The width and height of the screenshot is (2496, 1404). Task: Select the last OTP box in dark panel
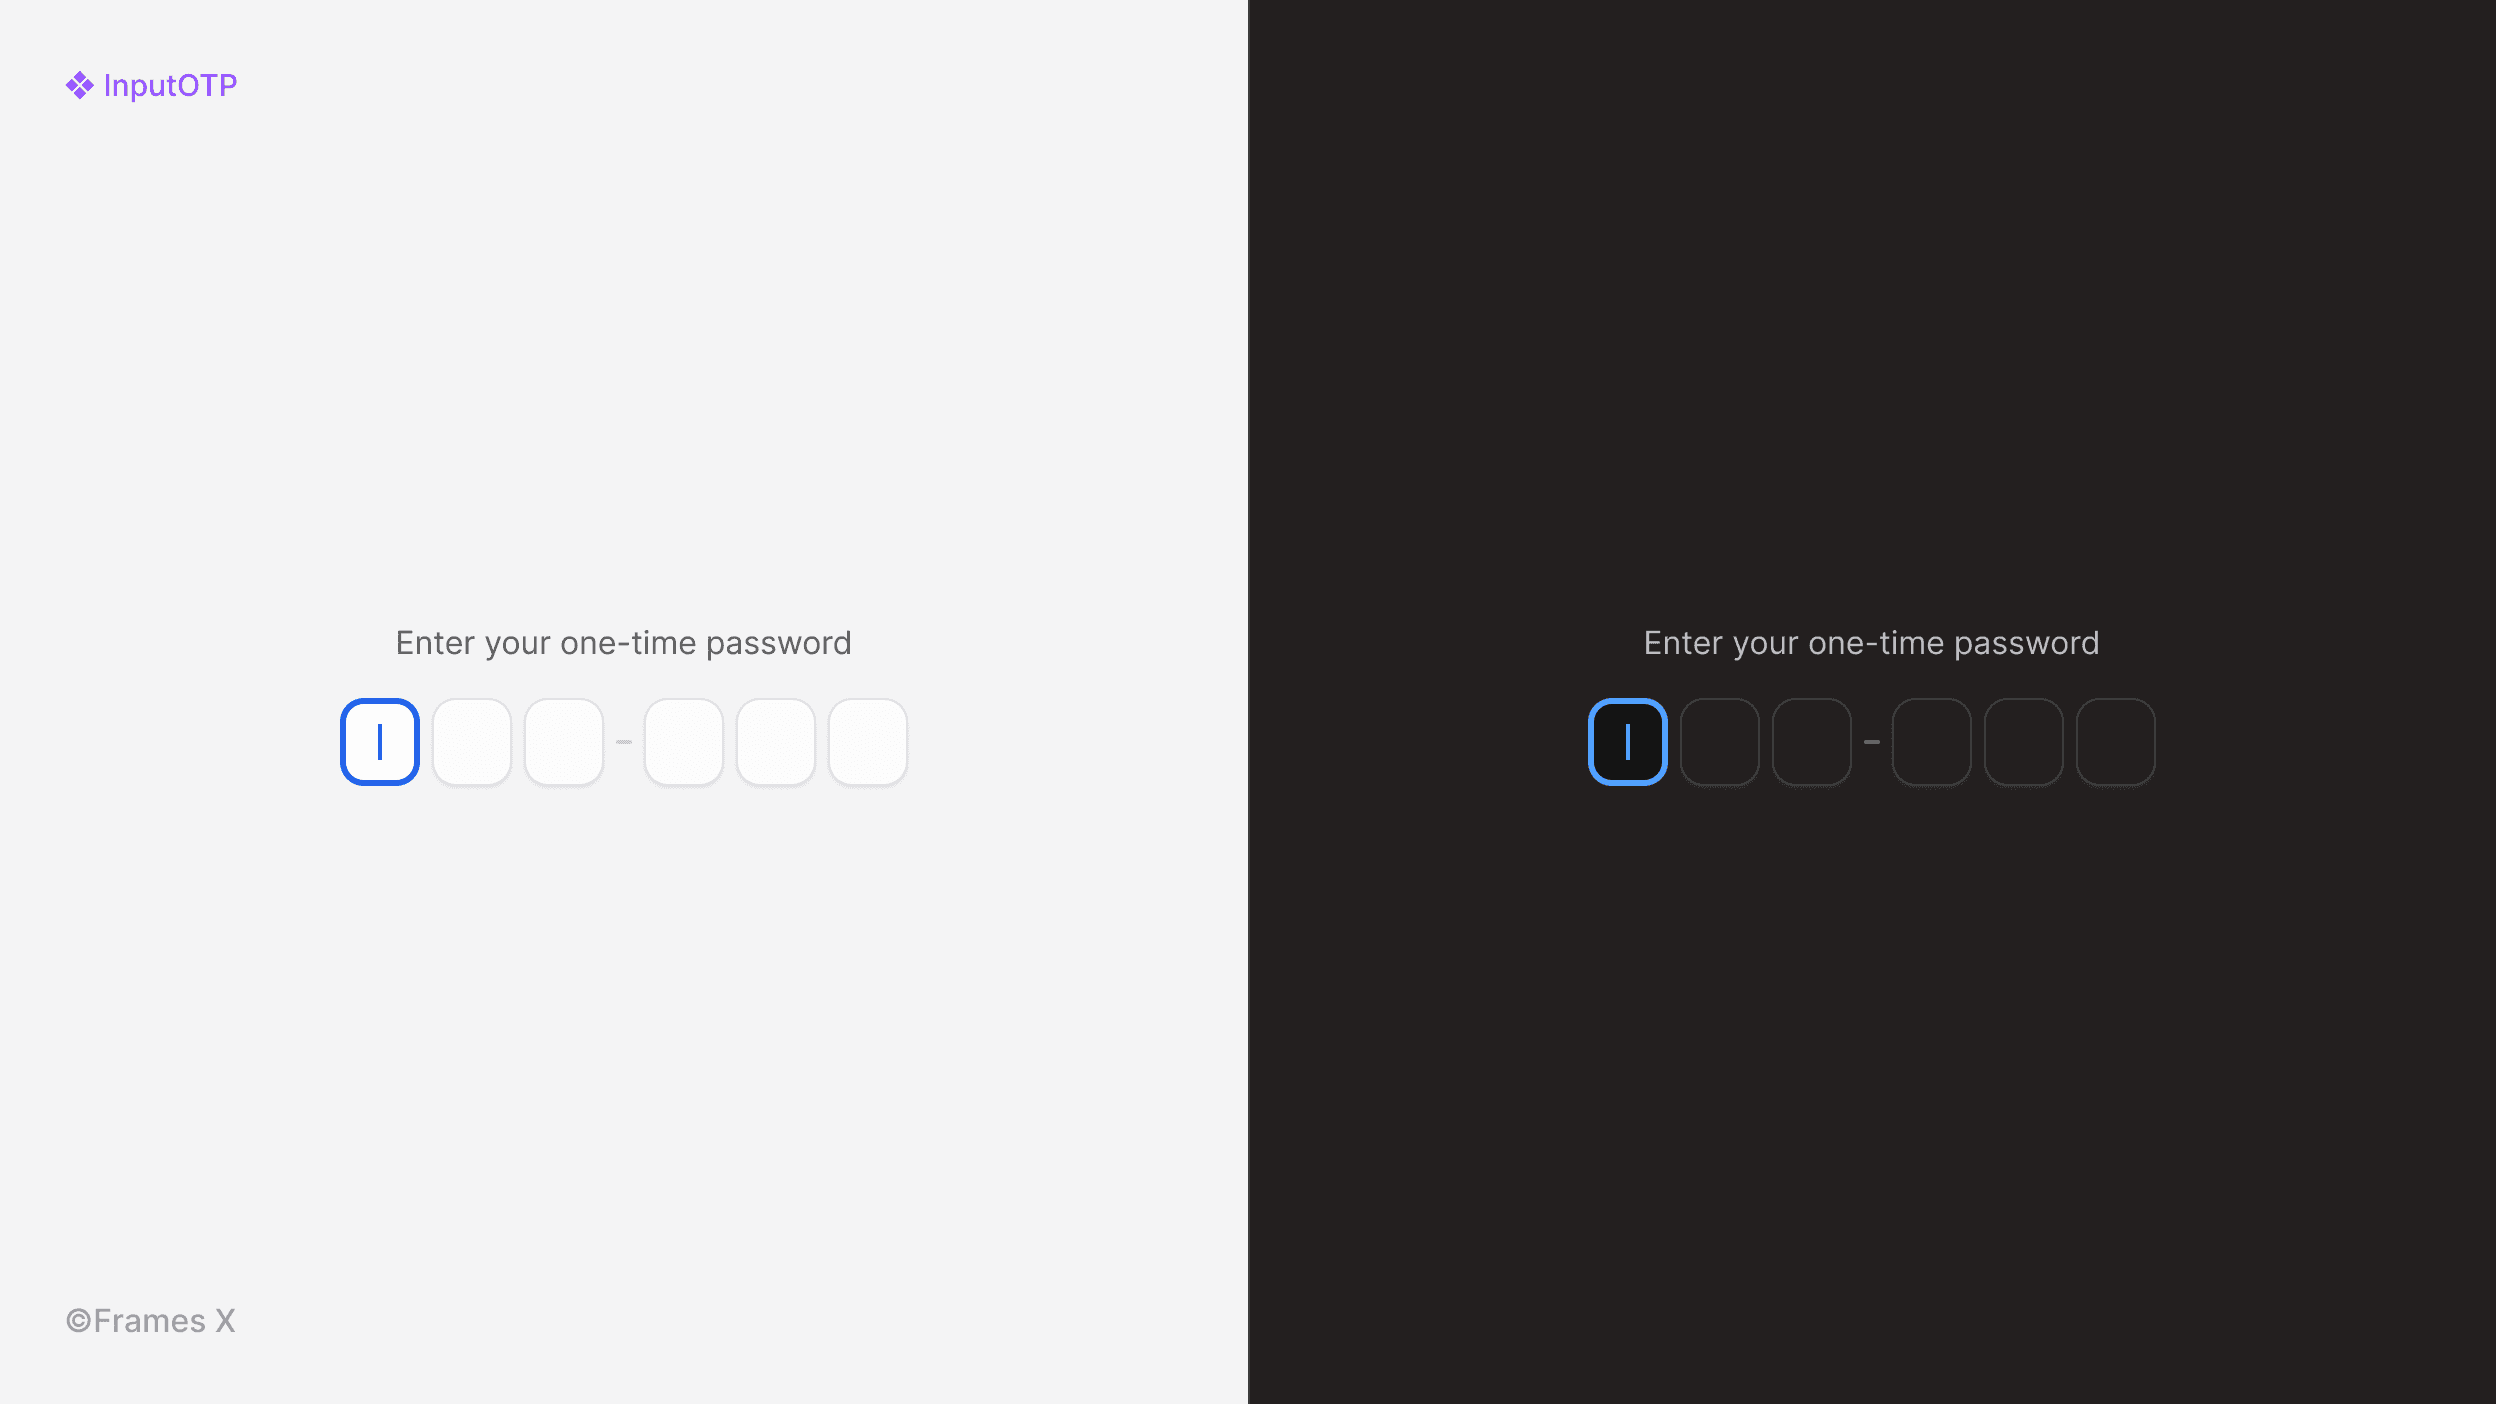pos(2116,742)
